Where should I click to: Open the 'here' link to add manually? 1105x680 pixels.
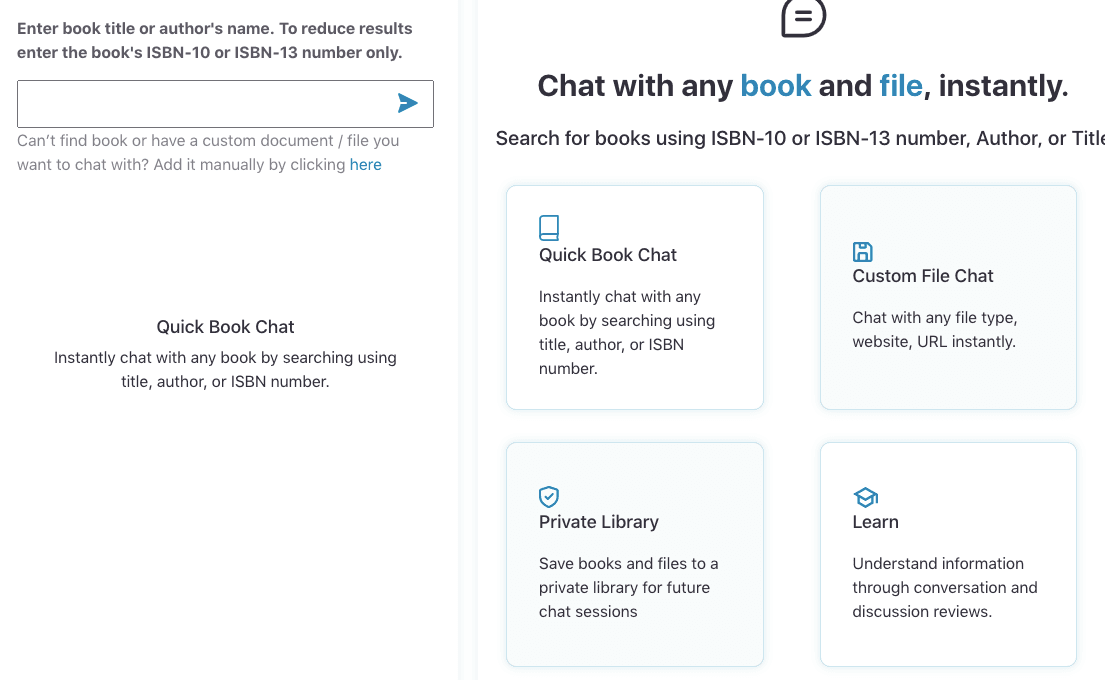click(365, 165)
